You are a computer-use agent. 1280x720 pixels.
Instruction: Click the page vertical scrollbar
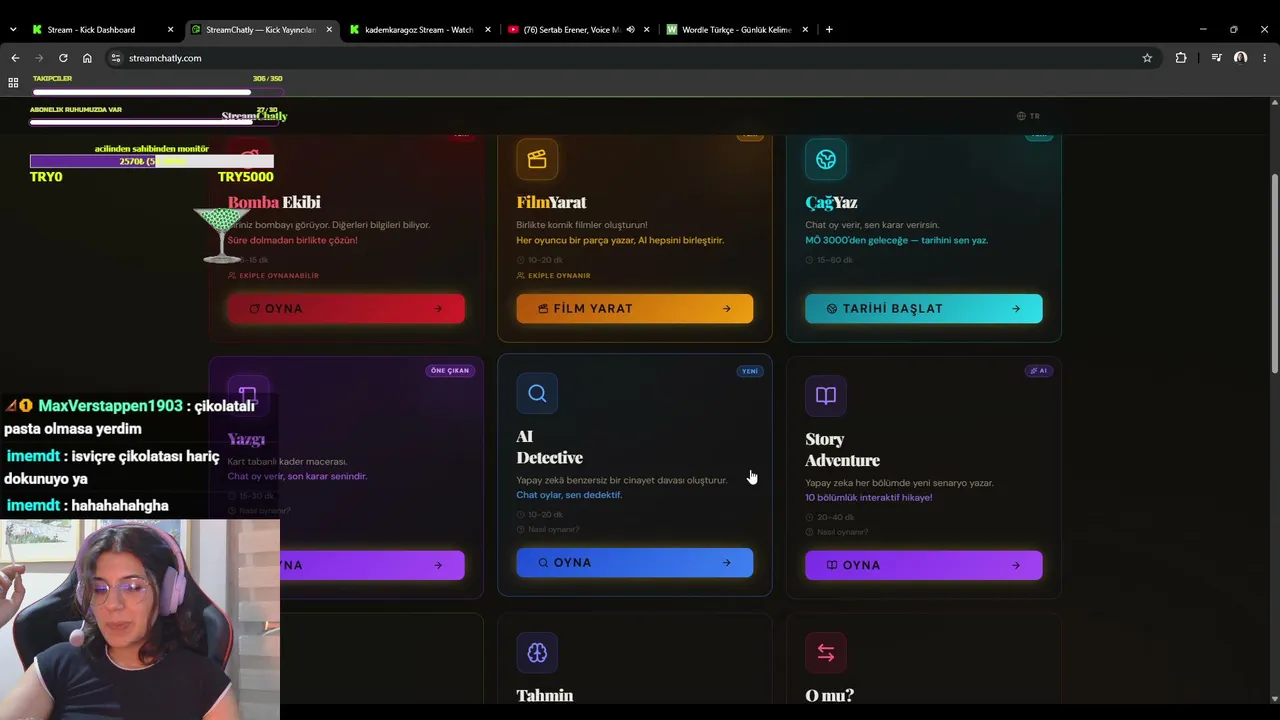pyautogui.click(x=1274, y=274)
